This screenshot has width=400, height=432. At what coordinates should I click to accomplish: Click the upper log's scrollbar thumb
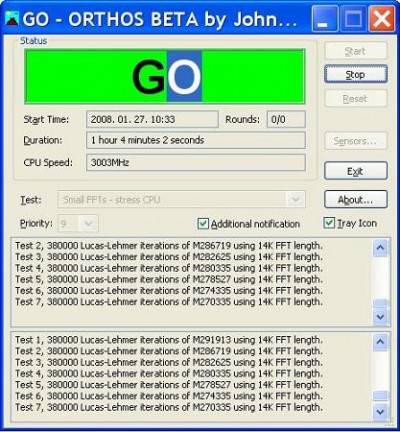tap(381, 303)
